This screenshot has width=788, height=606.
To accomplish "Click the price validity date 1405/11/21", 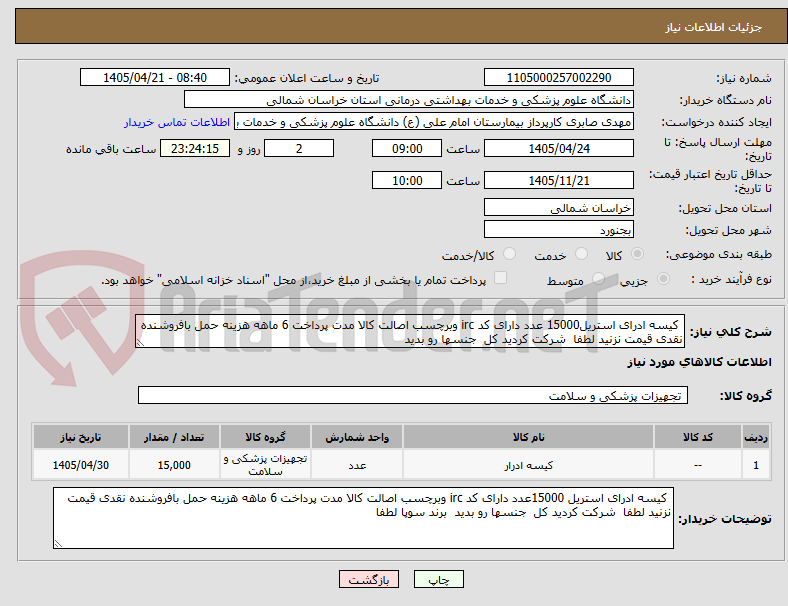I will [x=558, y=180].
